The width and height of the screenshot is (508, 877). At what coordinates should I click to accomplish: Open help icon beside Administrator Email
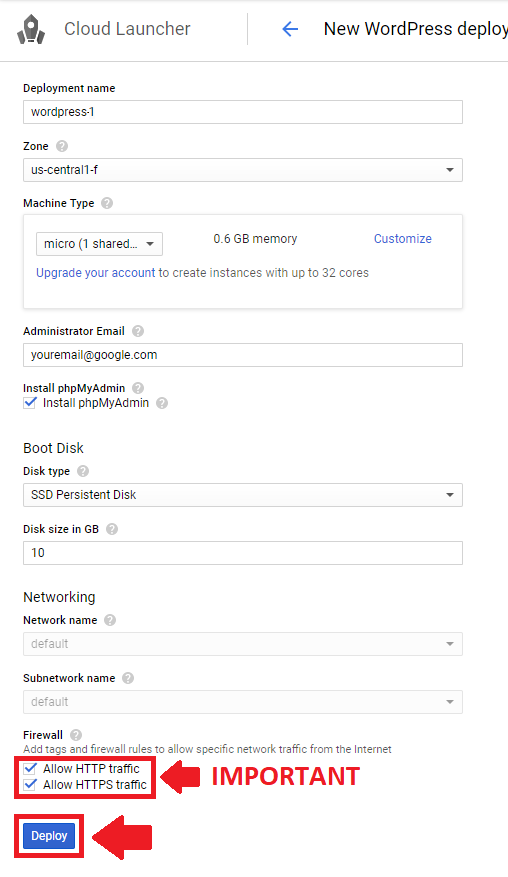pos(138,331)
